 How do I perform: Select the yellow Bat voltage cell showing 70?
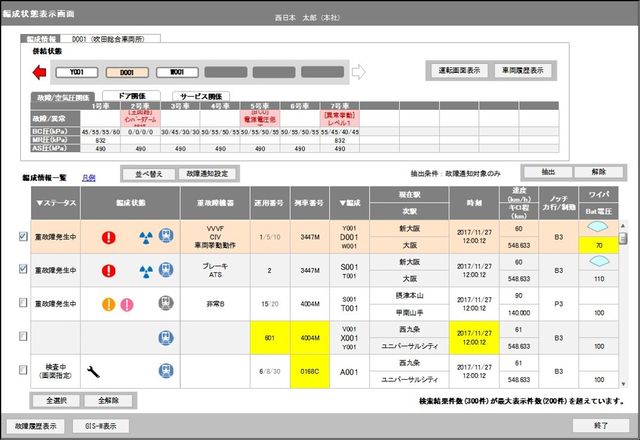(x=598, y=245)
